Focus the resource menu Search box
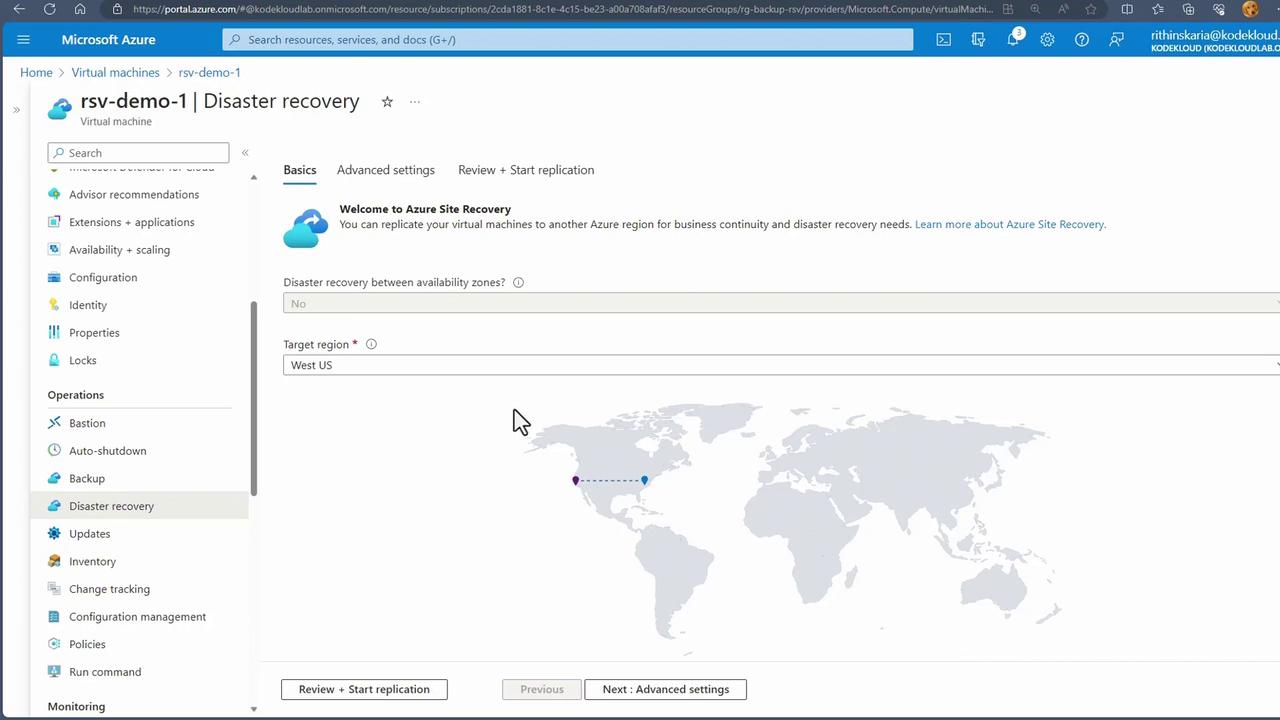This screenshot has width=1280, height=720. click(x=138, y=153)
